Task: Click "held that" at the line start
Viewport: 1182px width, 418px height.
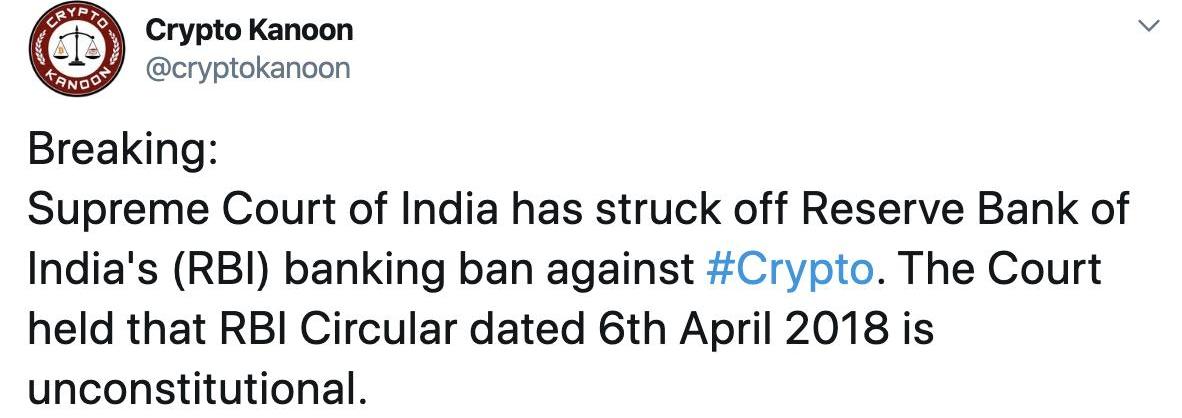Action: pyautogui.click(x=112, y=330)
